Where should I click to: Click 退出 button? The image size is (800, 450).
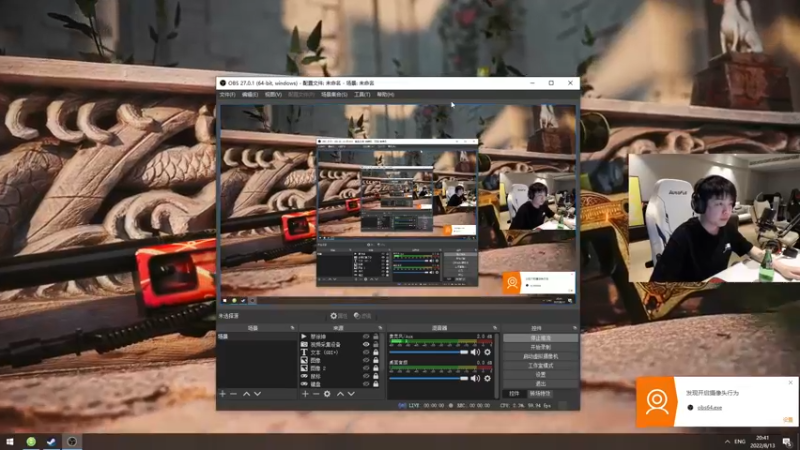(x=540, y=384)
